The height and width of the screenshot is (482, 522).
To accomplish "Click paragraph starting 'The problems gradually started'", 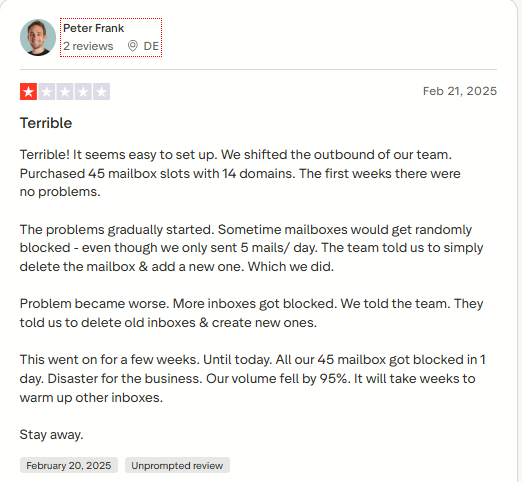I will (x=251, y=248).
